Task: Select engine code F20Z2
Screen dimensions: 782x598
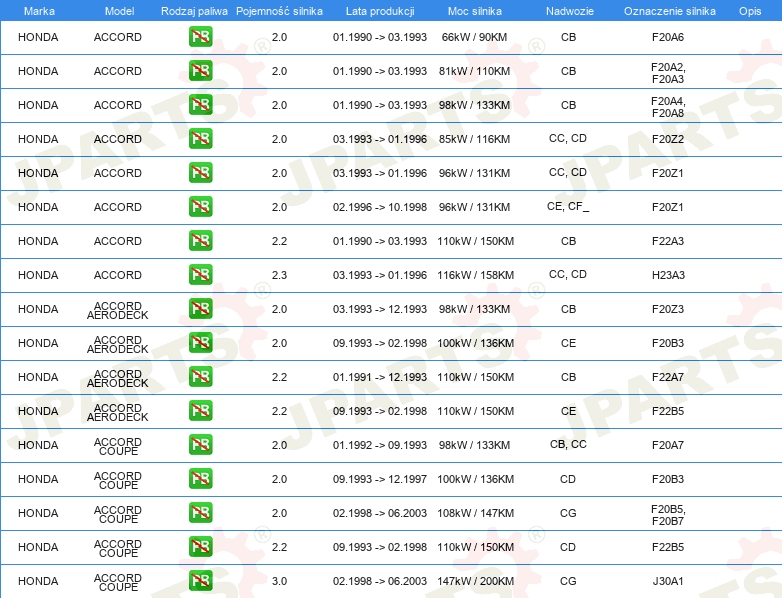Action: [668, 139]
